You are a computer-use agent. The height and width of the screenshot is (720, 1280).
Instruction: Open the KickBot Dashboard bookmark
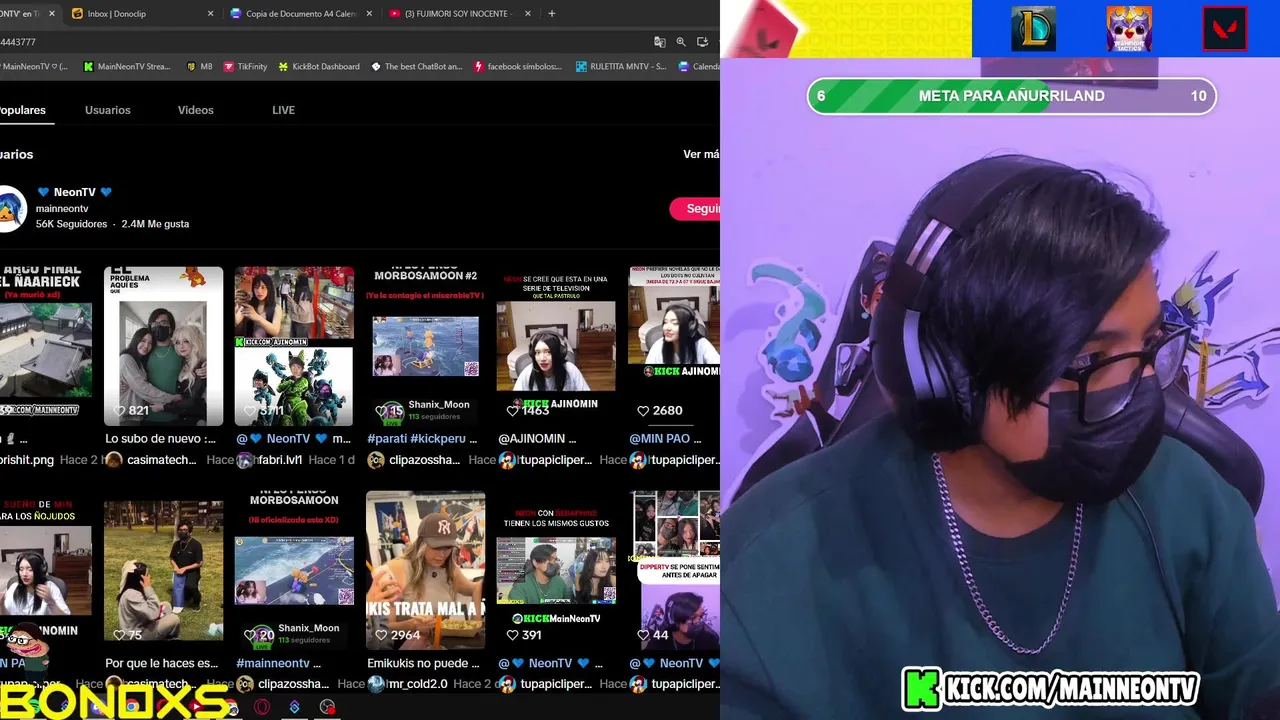[x=318, y=67]
